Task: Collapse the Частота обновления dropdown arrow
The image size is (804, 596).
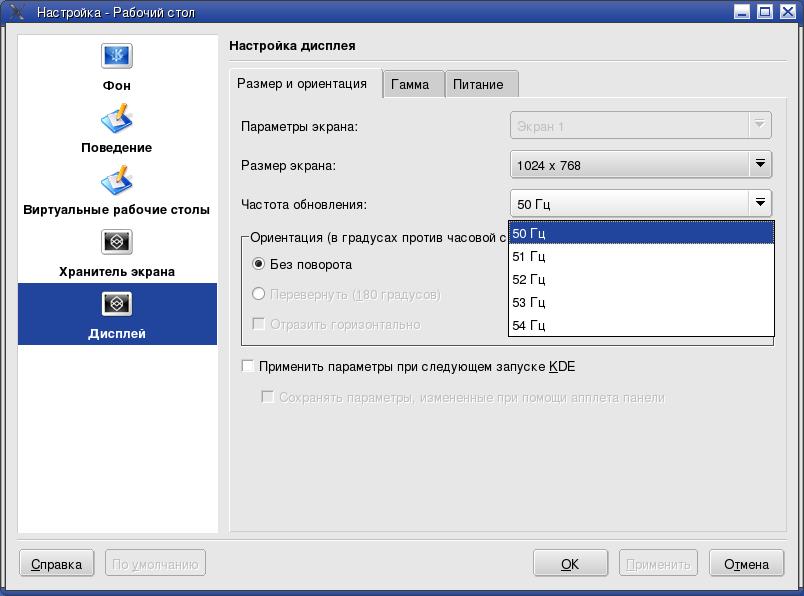Action: (760, 204)
